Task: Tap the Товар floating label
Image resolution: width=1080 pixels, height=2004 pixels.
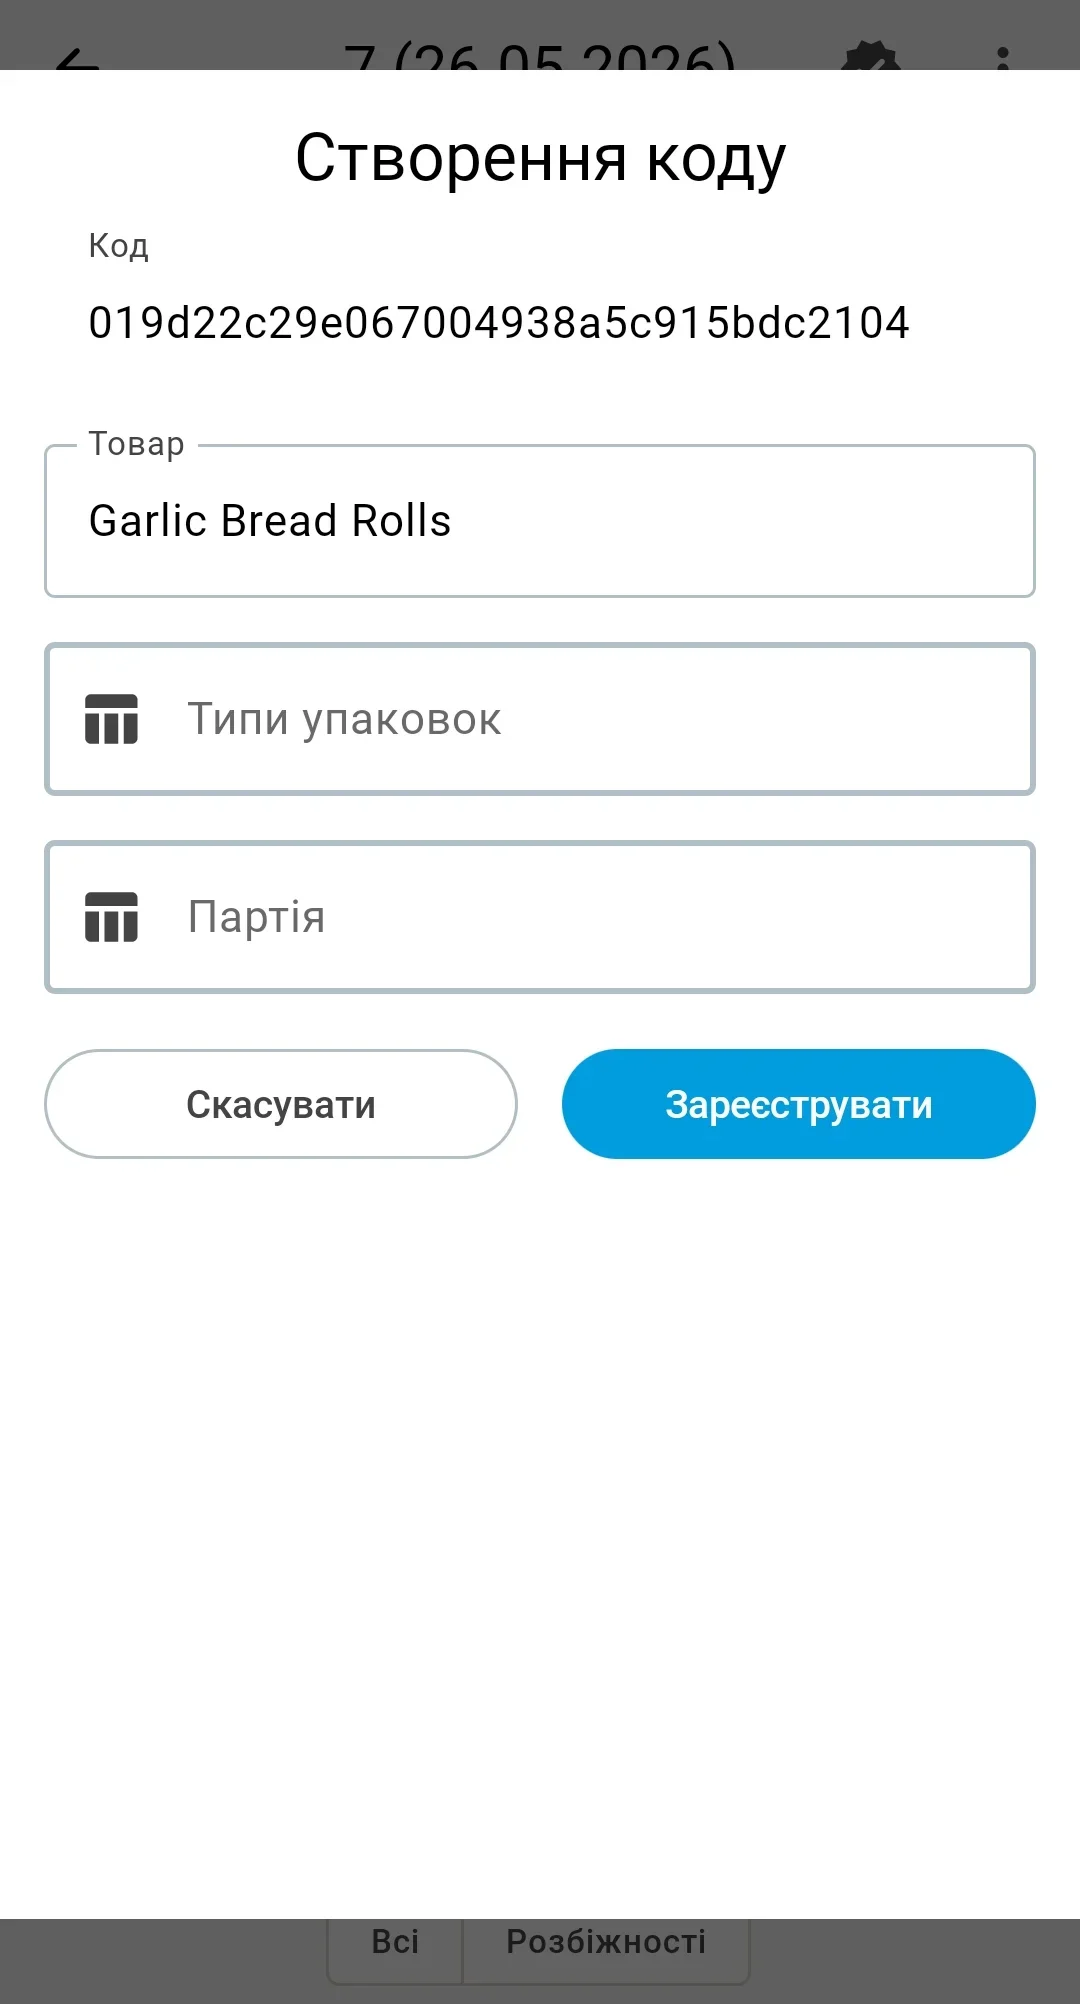Action: point(137,443)
